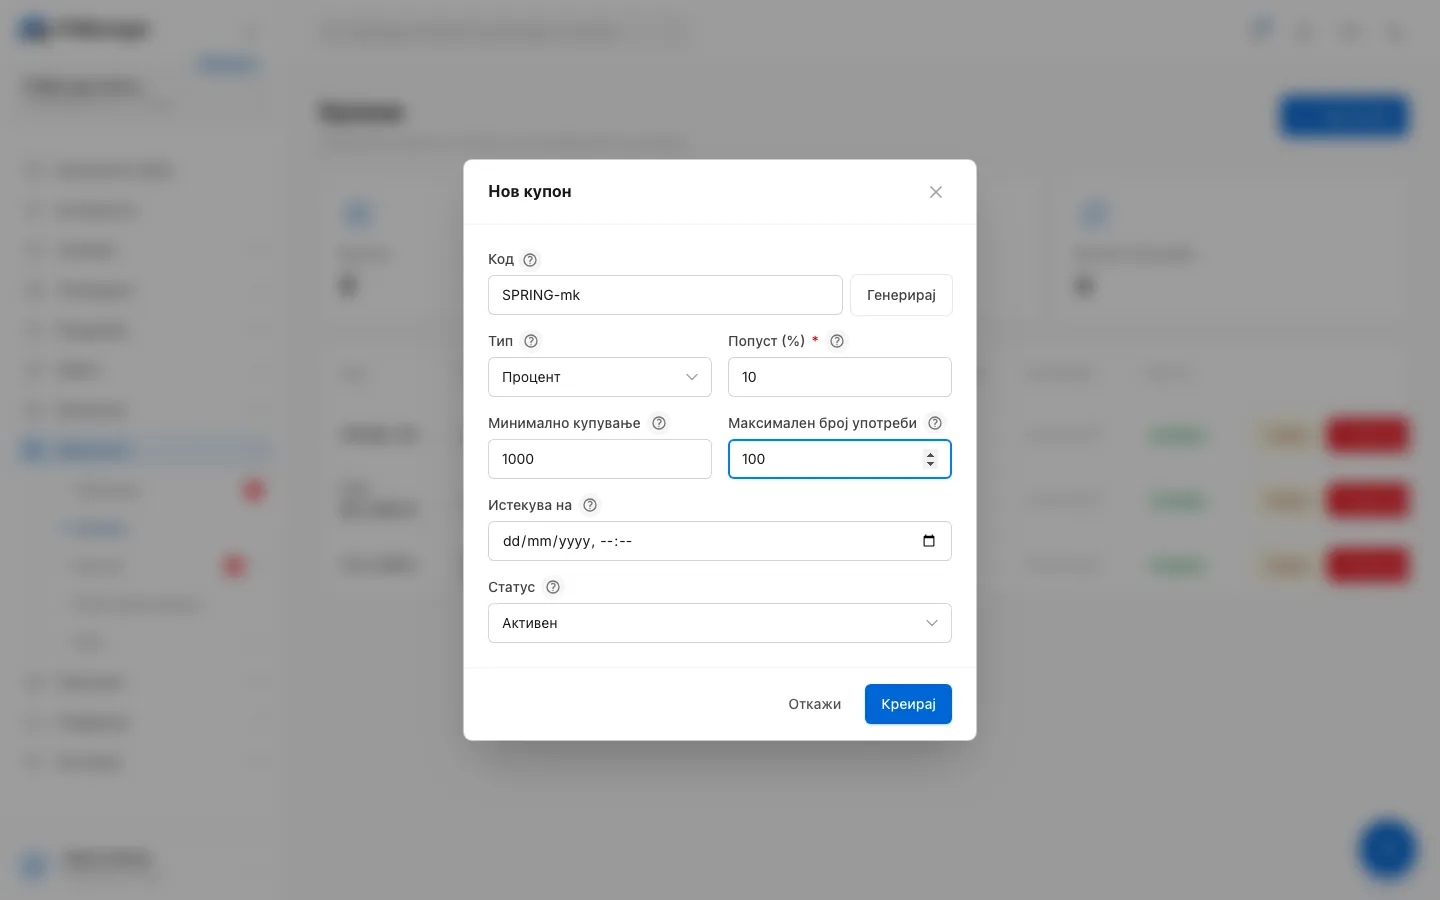Click the Попуст (%) label text
The image size is (1440, 900).
[x=766, y=341]
